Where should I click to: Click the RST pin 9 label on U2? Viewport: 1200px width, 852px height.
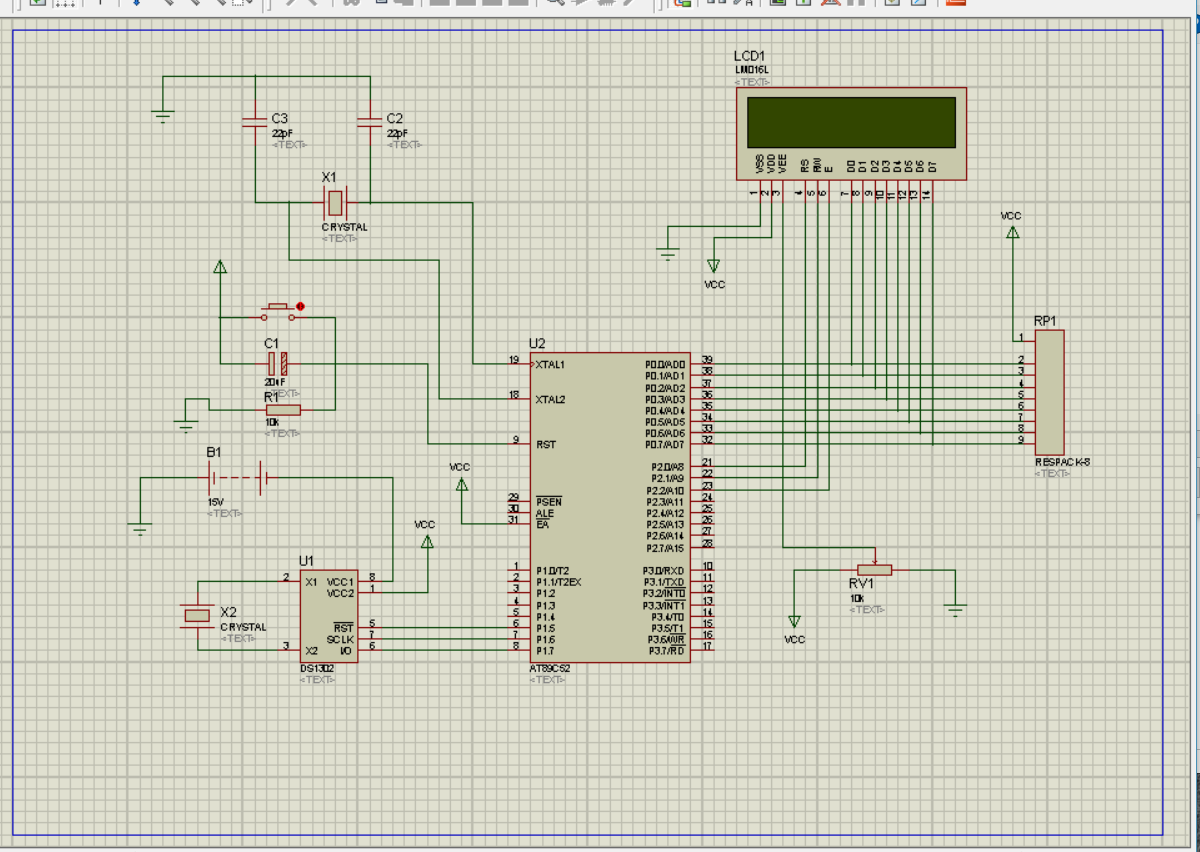[x=545, y=444]
